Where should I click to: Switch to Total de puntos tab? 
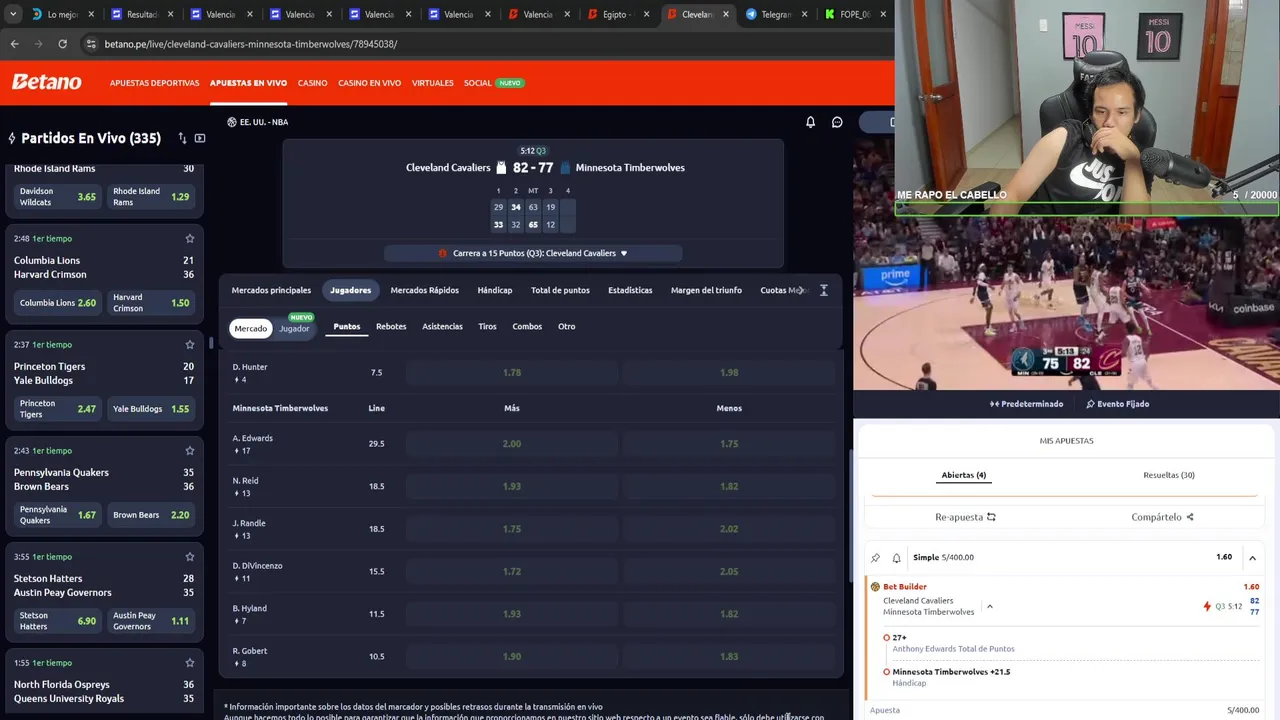560,290
